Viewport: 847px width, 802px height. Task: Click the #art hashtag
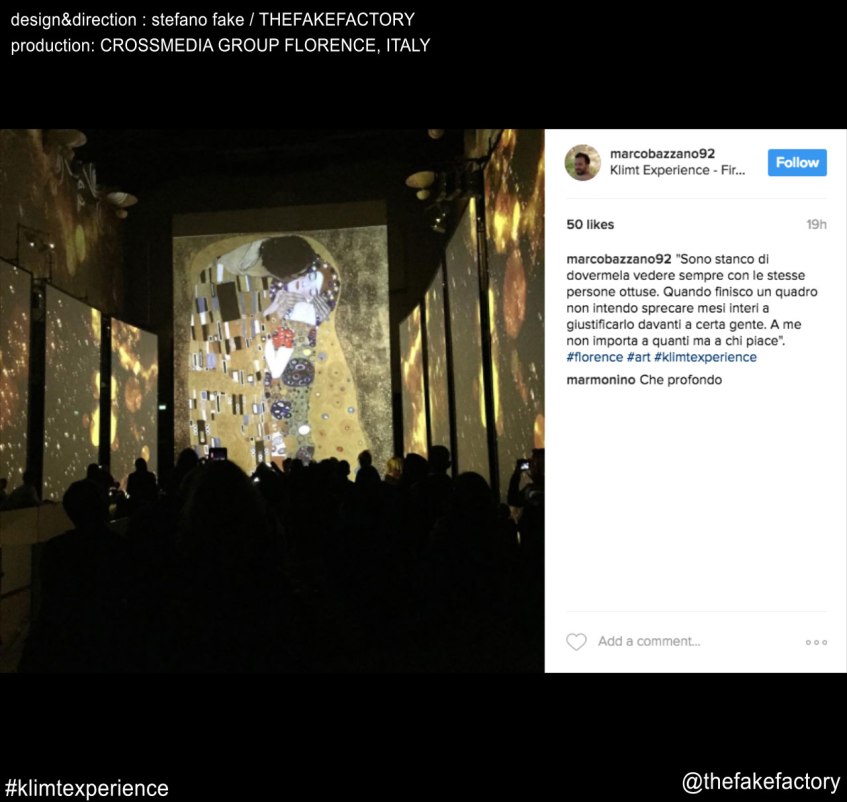tap(638, 357)
